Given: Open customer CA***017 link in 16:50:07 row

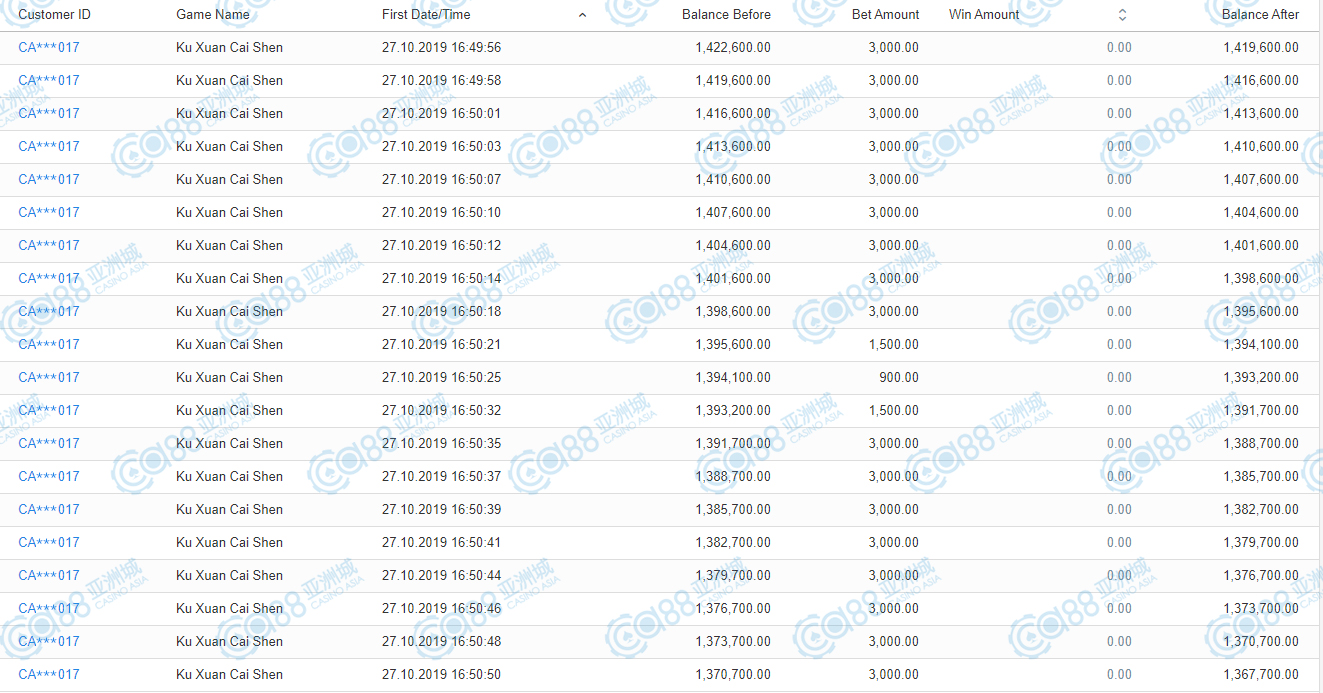Looking at the screenshot, I should click(49, 180).
